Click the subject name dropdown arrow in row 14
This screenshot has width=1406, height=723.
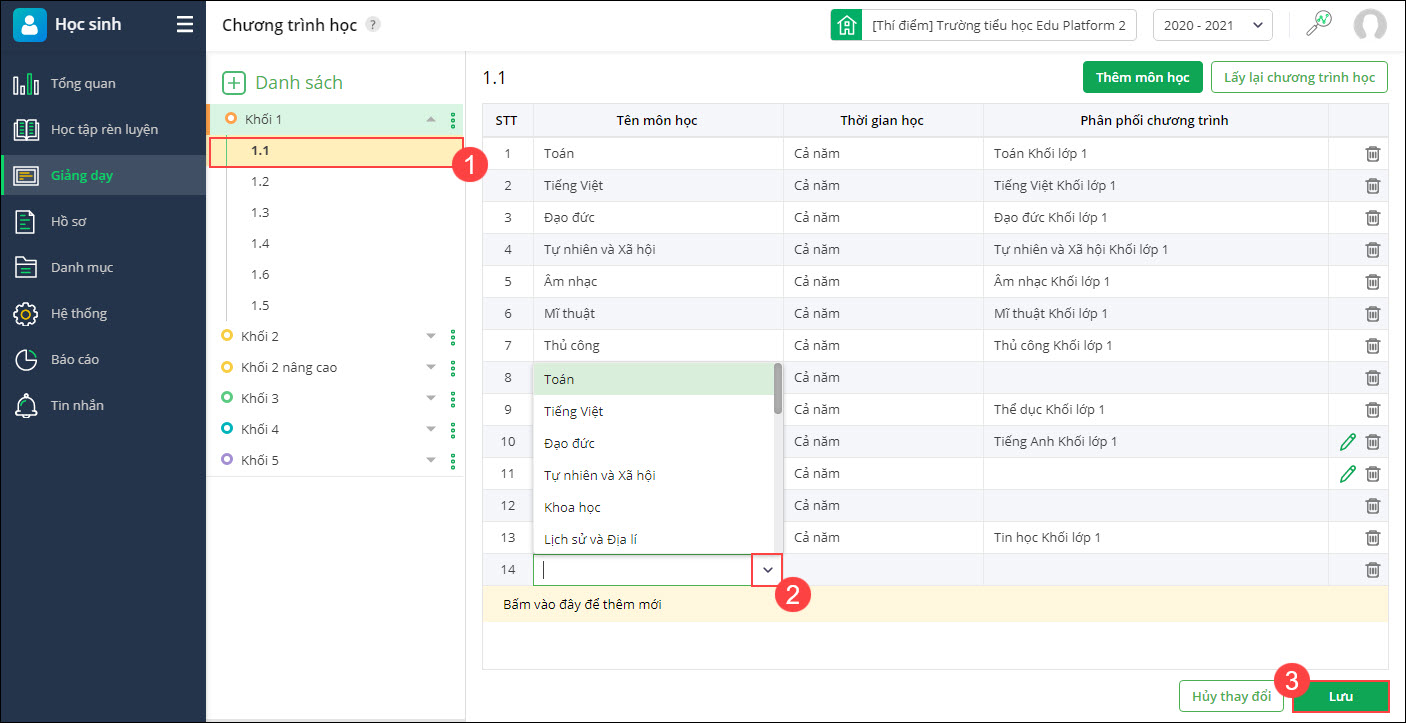[x=767, y=570]
